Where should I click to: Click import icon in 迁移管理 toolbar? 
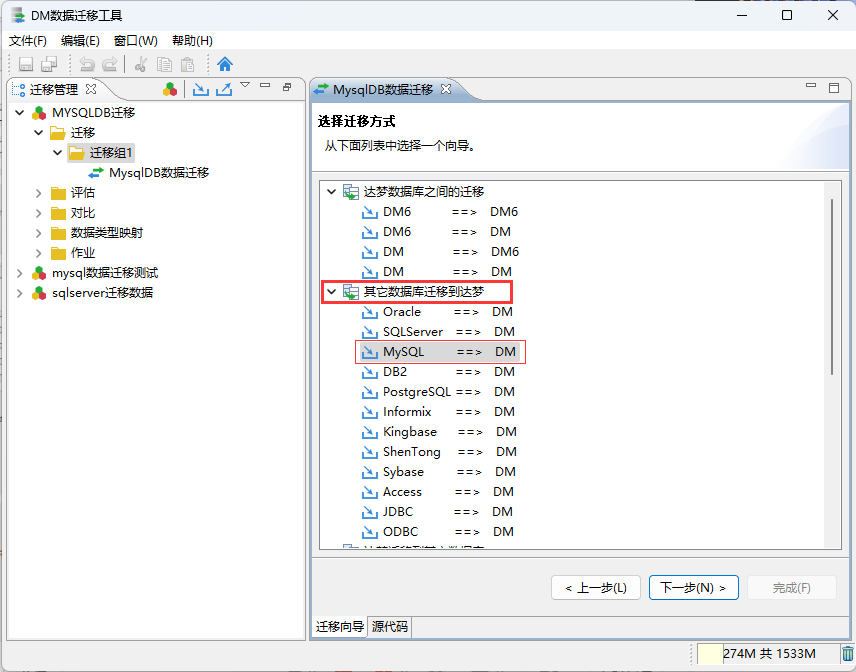click(x=201, y=89)
